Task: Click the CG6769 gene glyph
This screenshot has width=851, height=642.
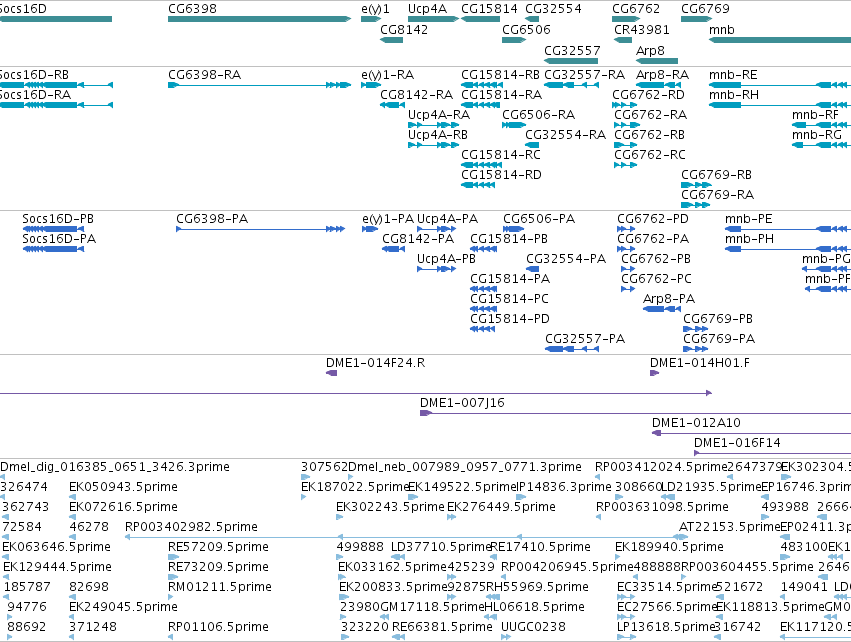Action: [697, 19]
